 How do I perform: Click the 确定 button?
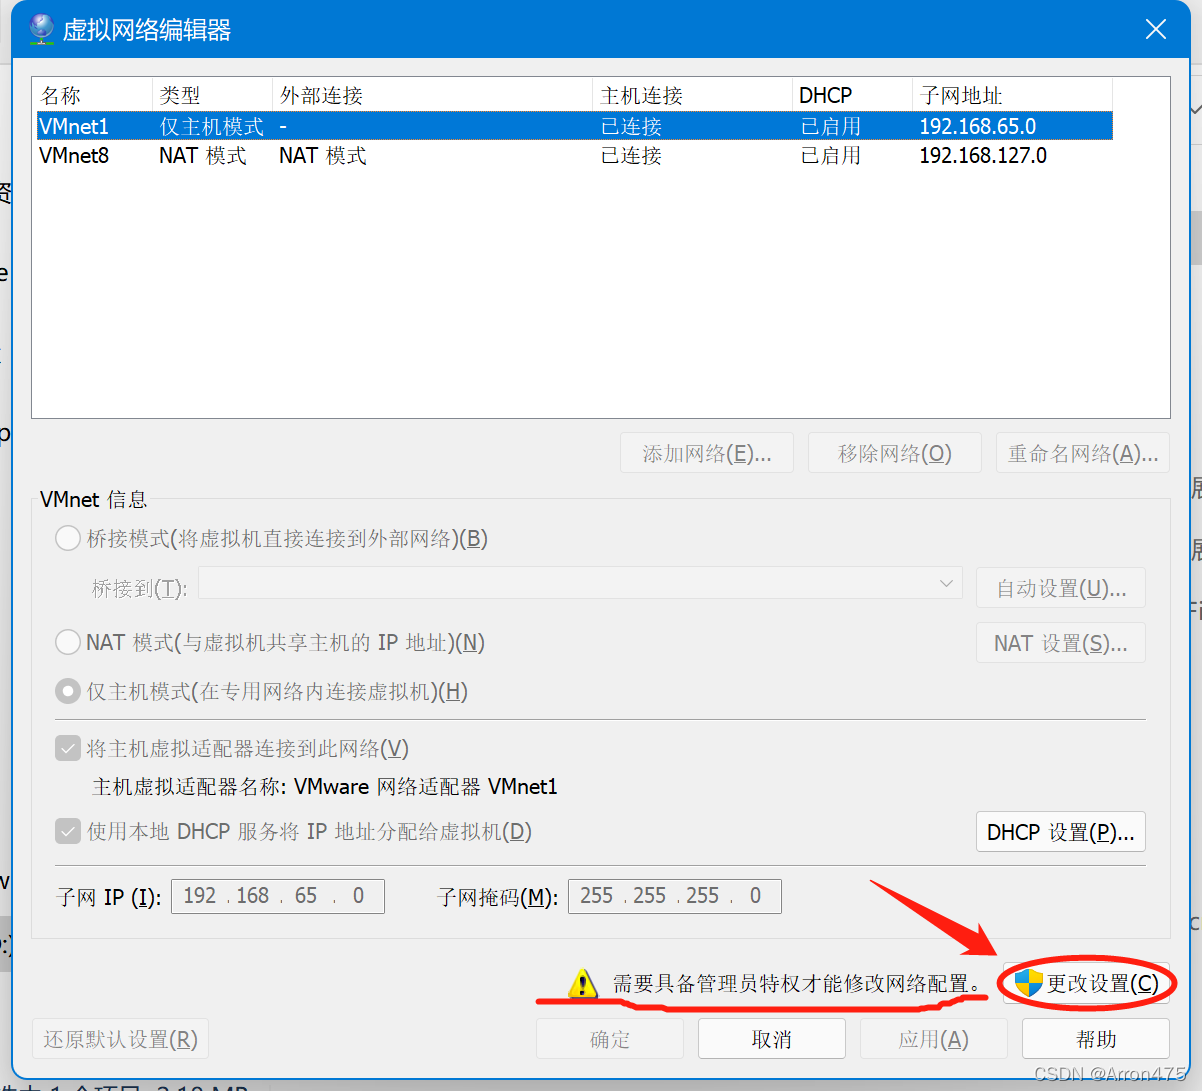click(610, 1040)
